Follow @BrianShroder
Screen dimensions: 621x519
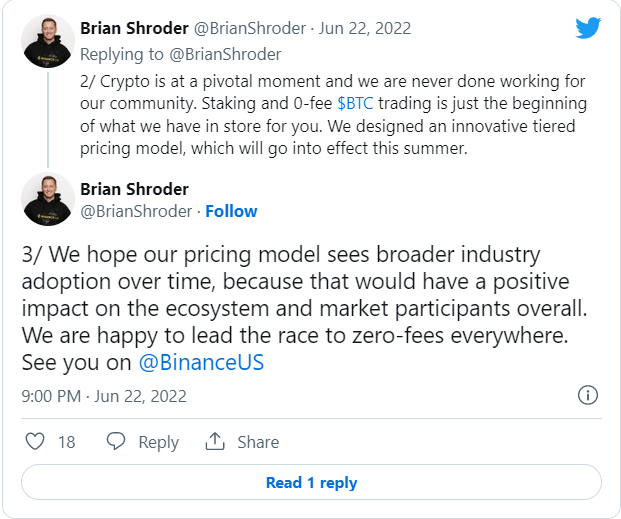231,211
